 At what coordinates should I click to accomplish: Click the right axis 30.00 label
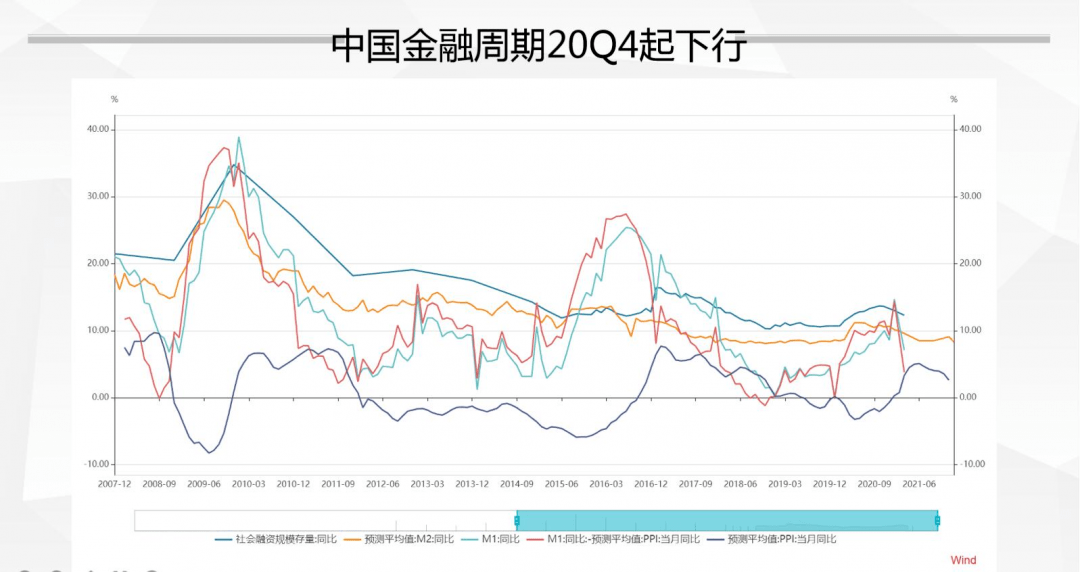point(970,196)
